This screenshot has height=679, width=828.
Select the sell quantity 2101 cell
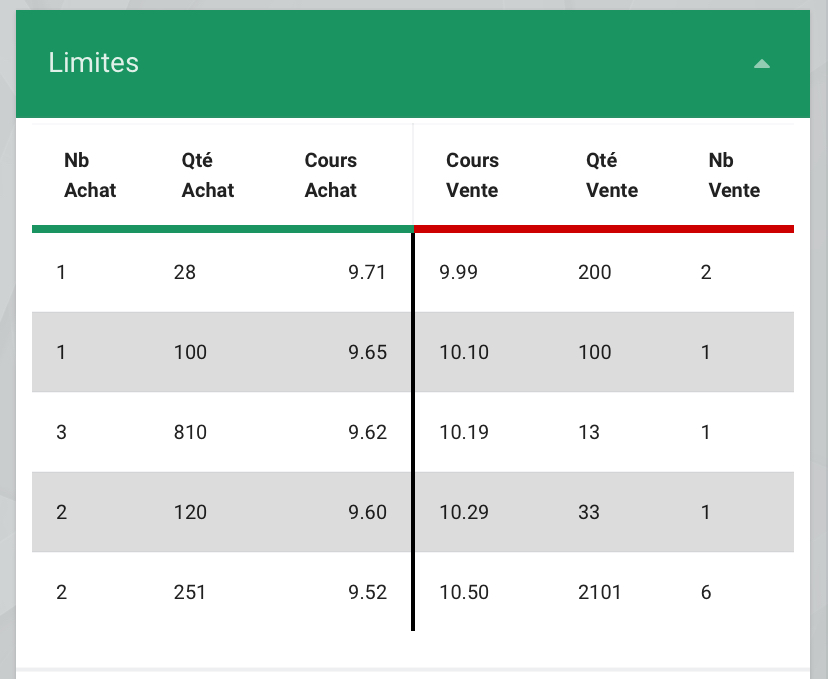point(600,592)
